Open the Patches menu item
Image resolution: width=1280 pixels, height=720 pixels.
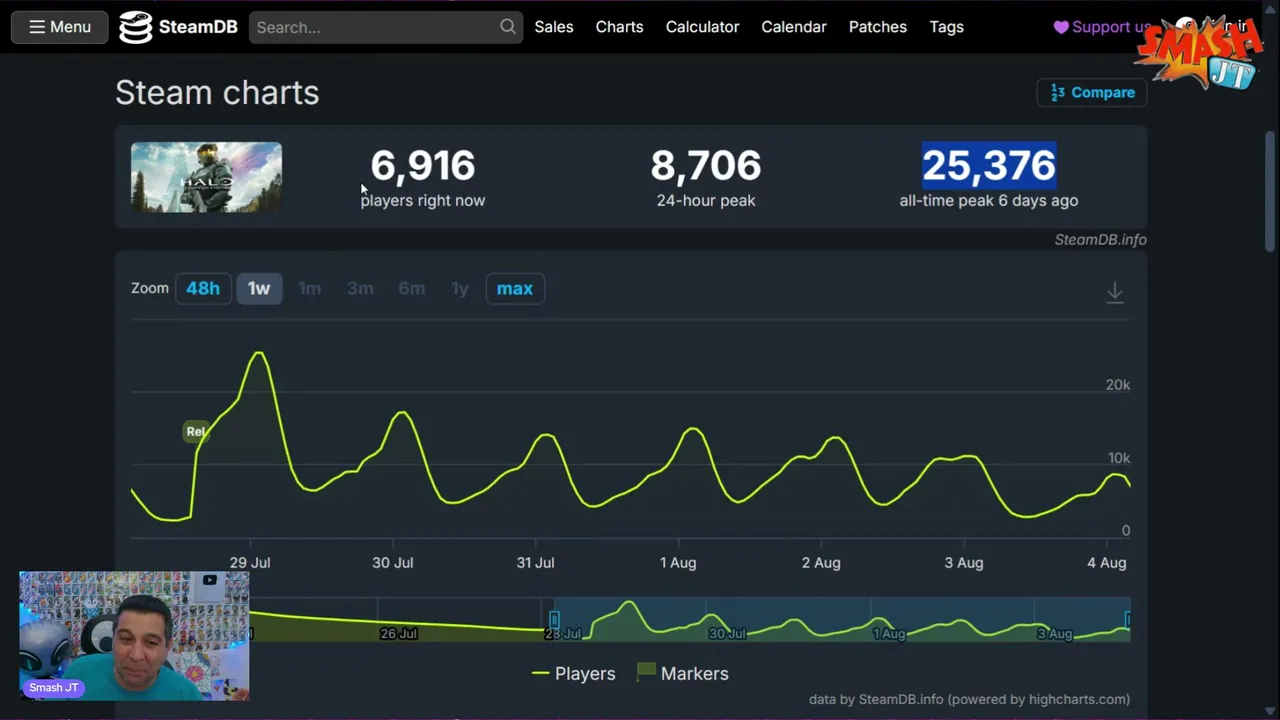click(x=878, y=27)
